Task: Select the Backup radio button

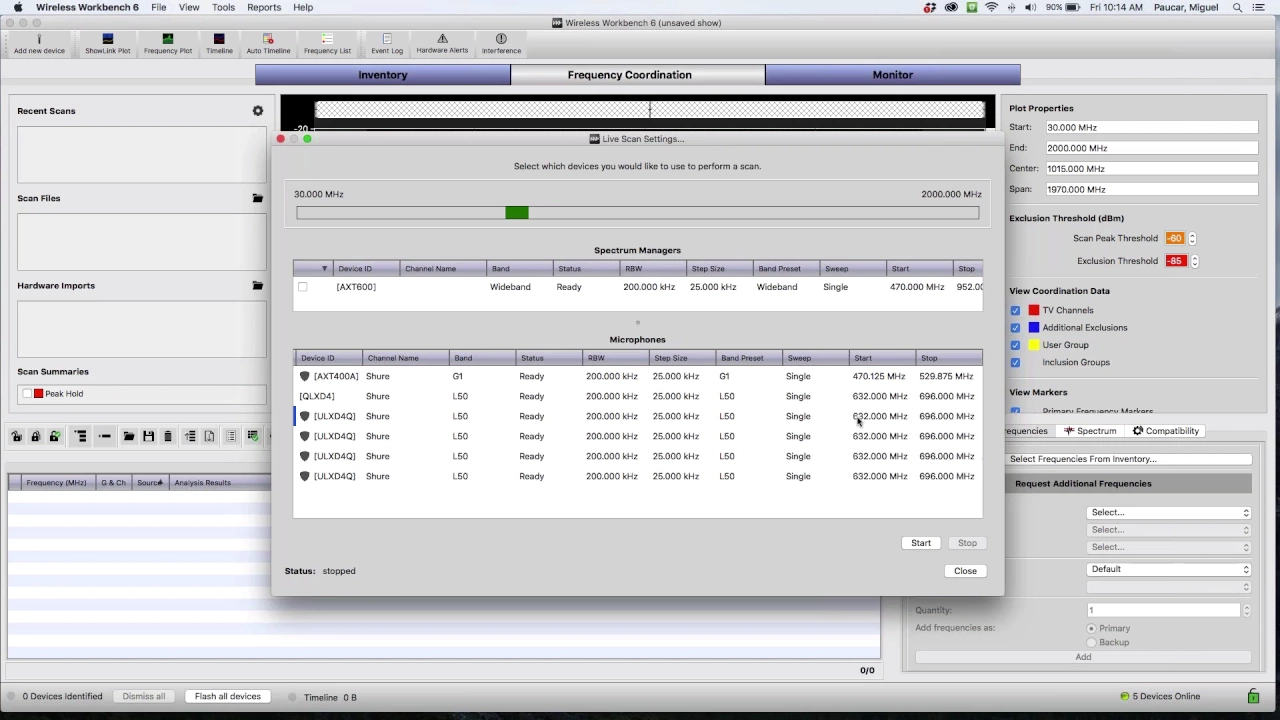Action: coord(1092,642)
